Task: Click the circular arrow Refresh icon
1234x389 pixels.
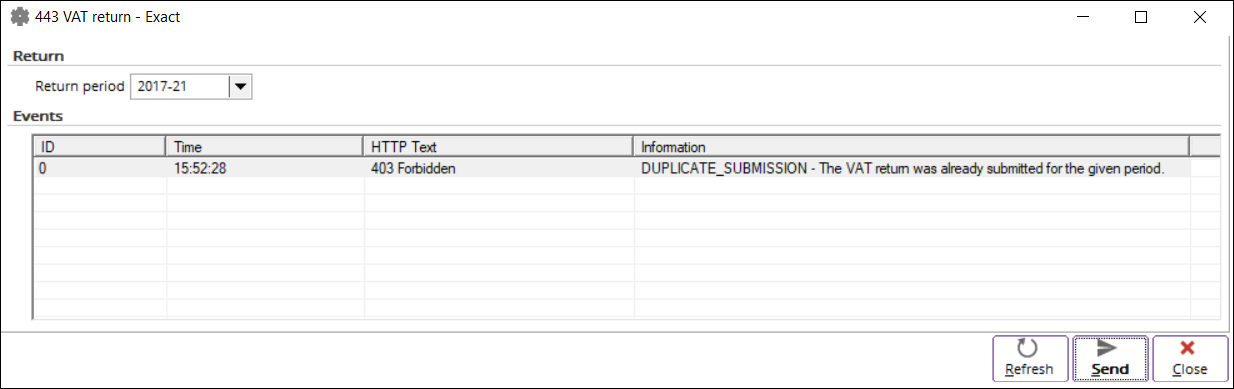Action: point(1027,348)
